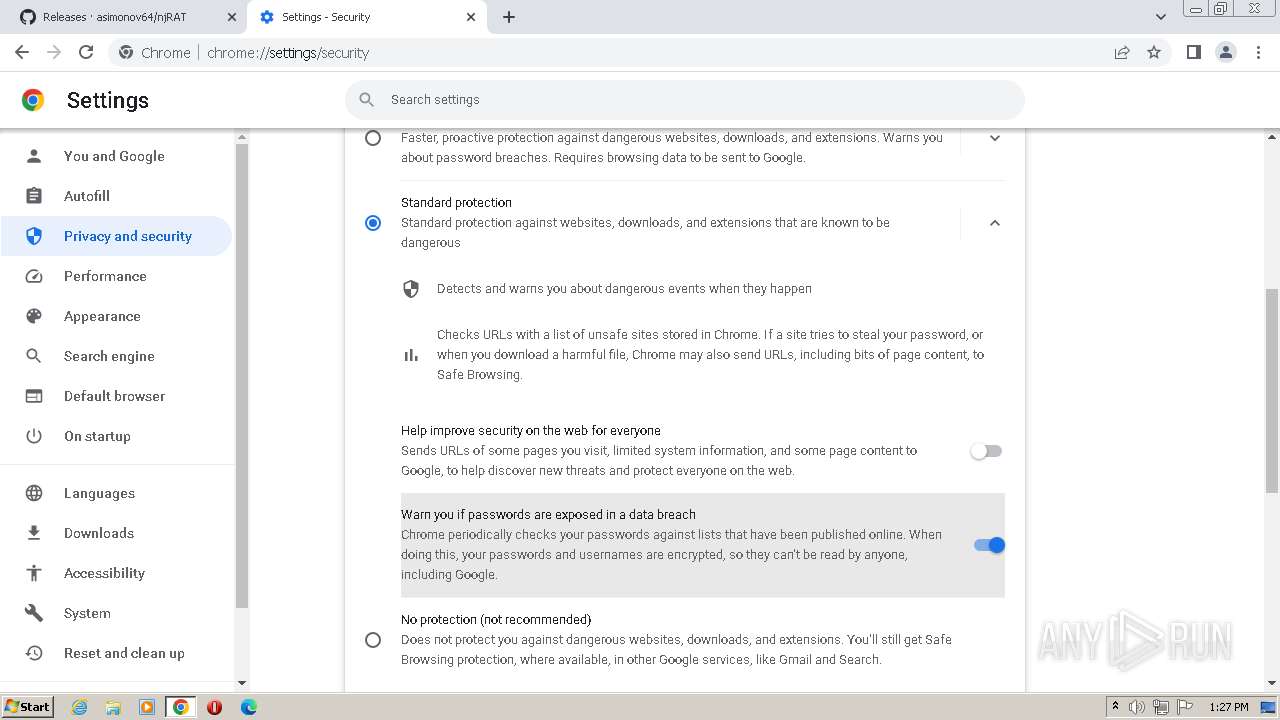The image size is (1280, 720).
Task: Open Performance settings
Action: click(116, 276)
